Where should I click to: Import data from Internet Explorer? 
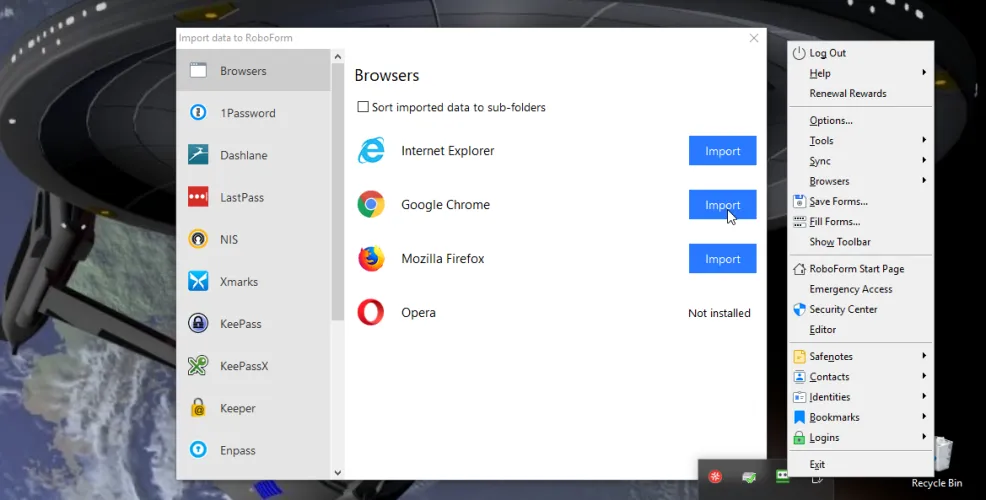(x=722, y=151)
